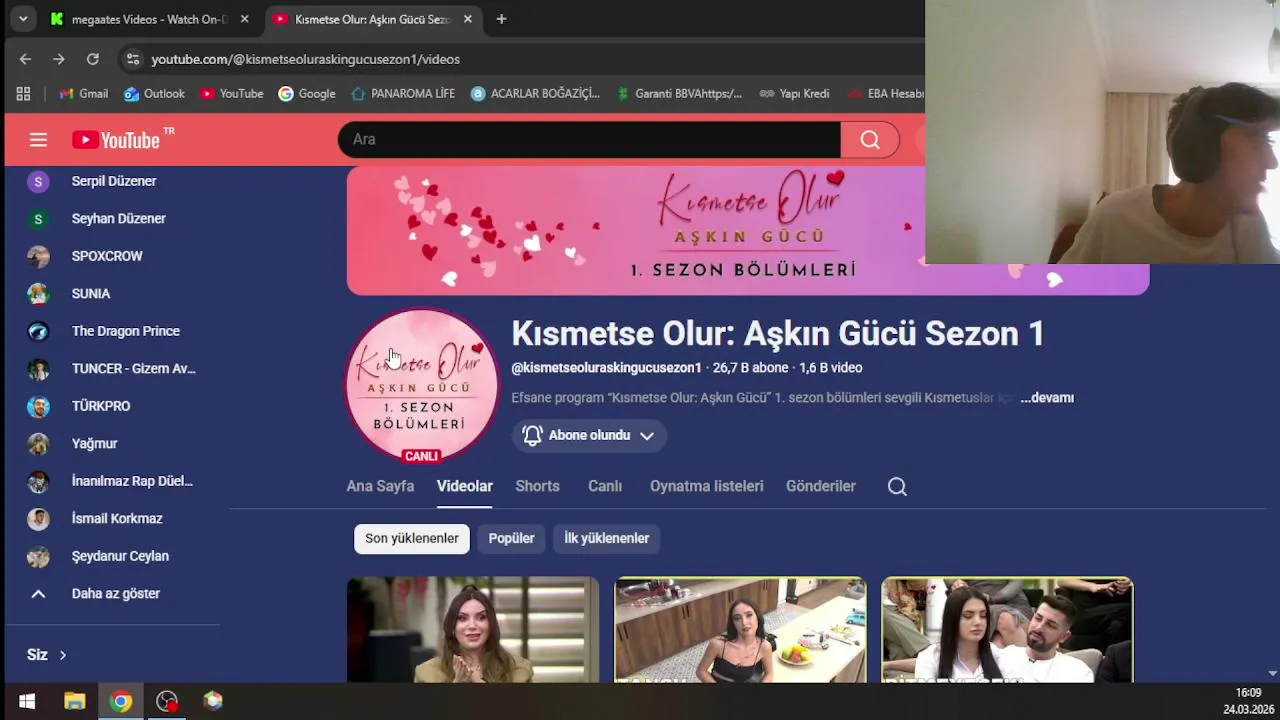This screenshot has width=1280, height=720.
Task: Open the Abone olundu dropdown
Action: coord(589,435)
